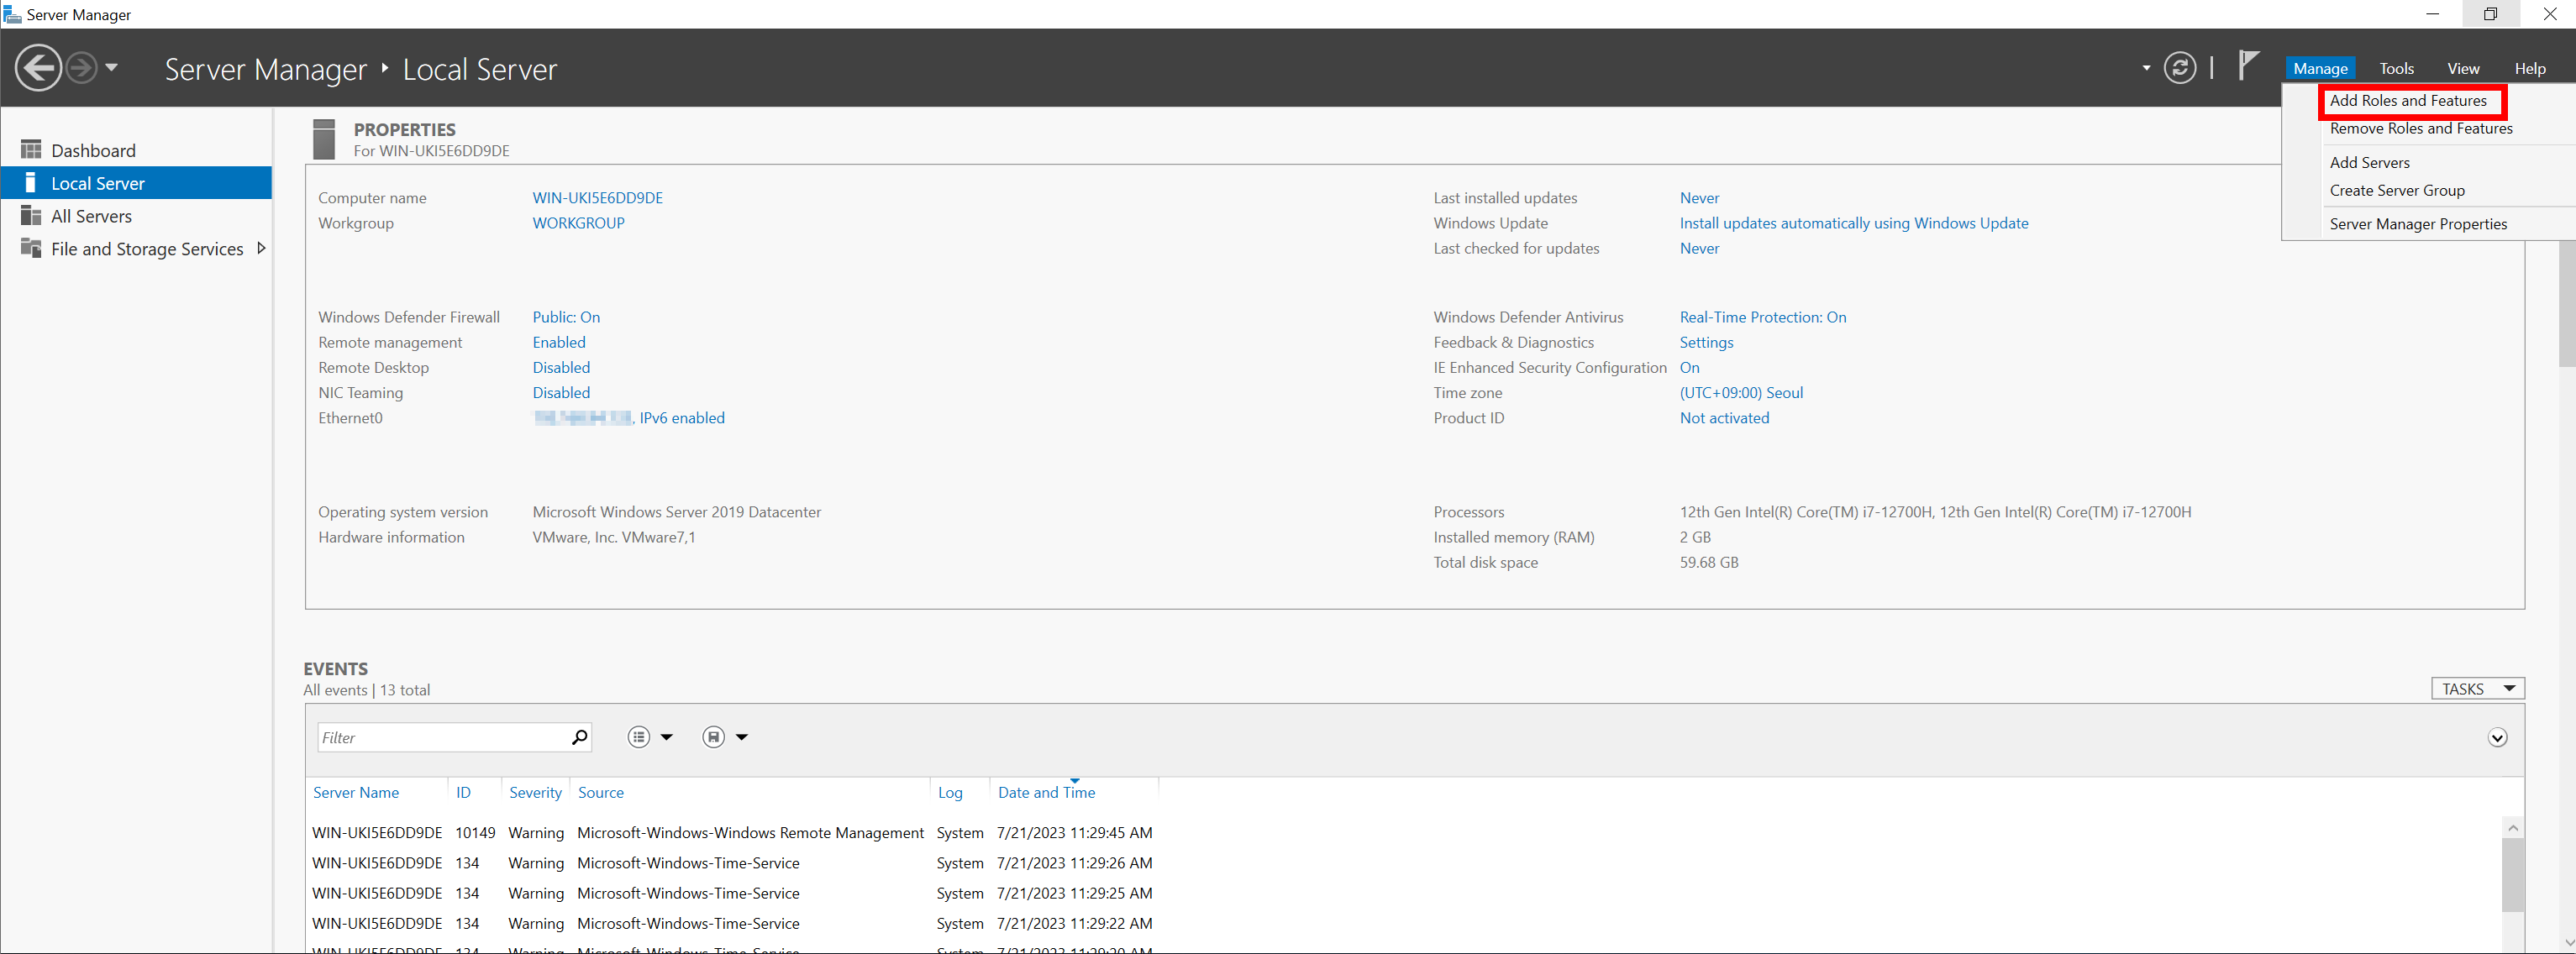Sort events by Source column
This screenshot has width=2576, height=954.
point(600,793)
